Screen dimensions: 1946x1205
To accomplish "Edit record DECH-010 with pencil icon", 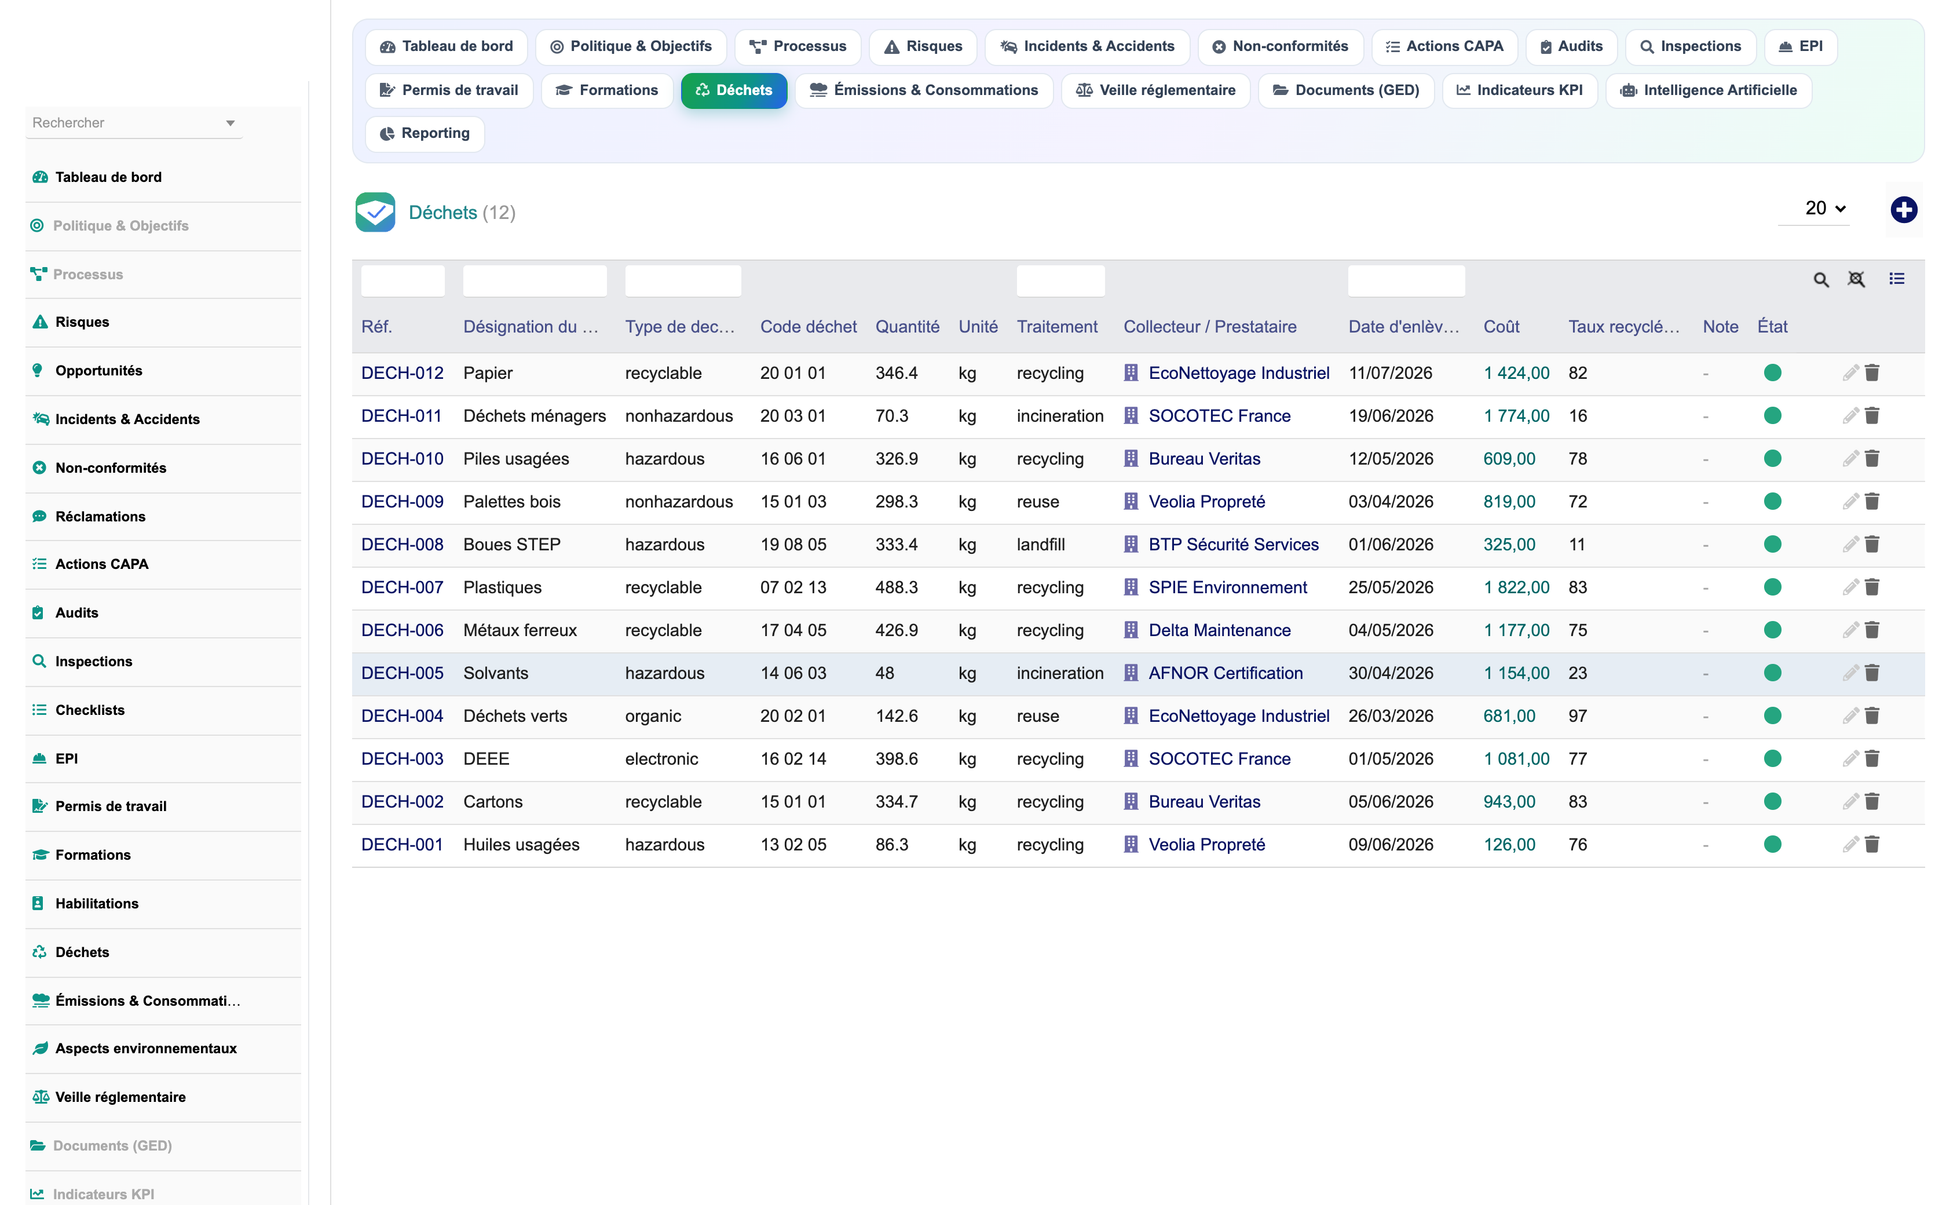I will [x=1850, y=459].
